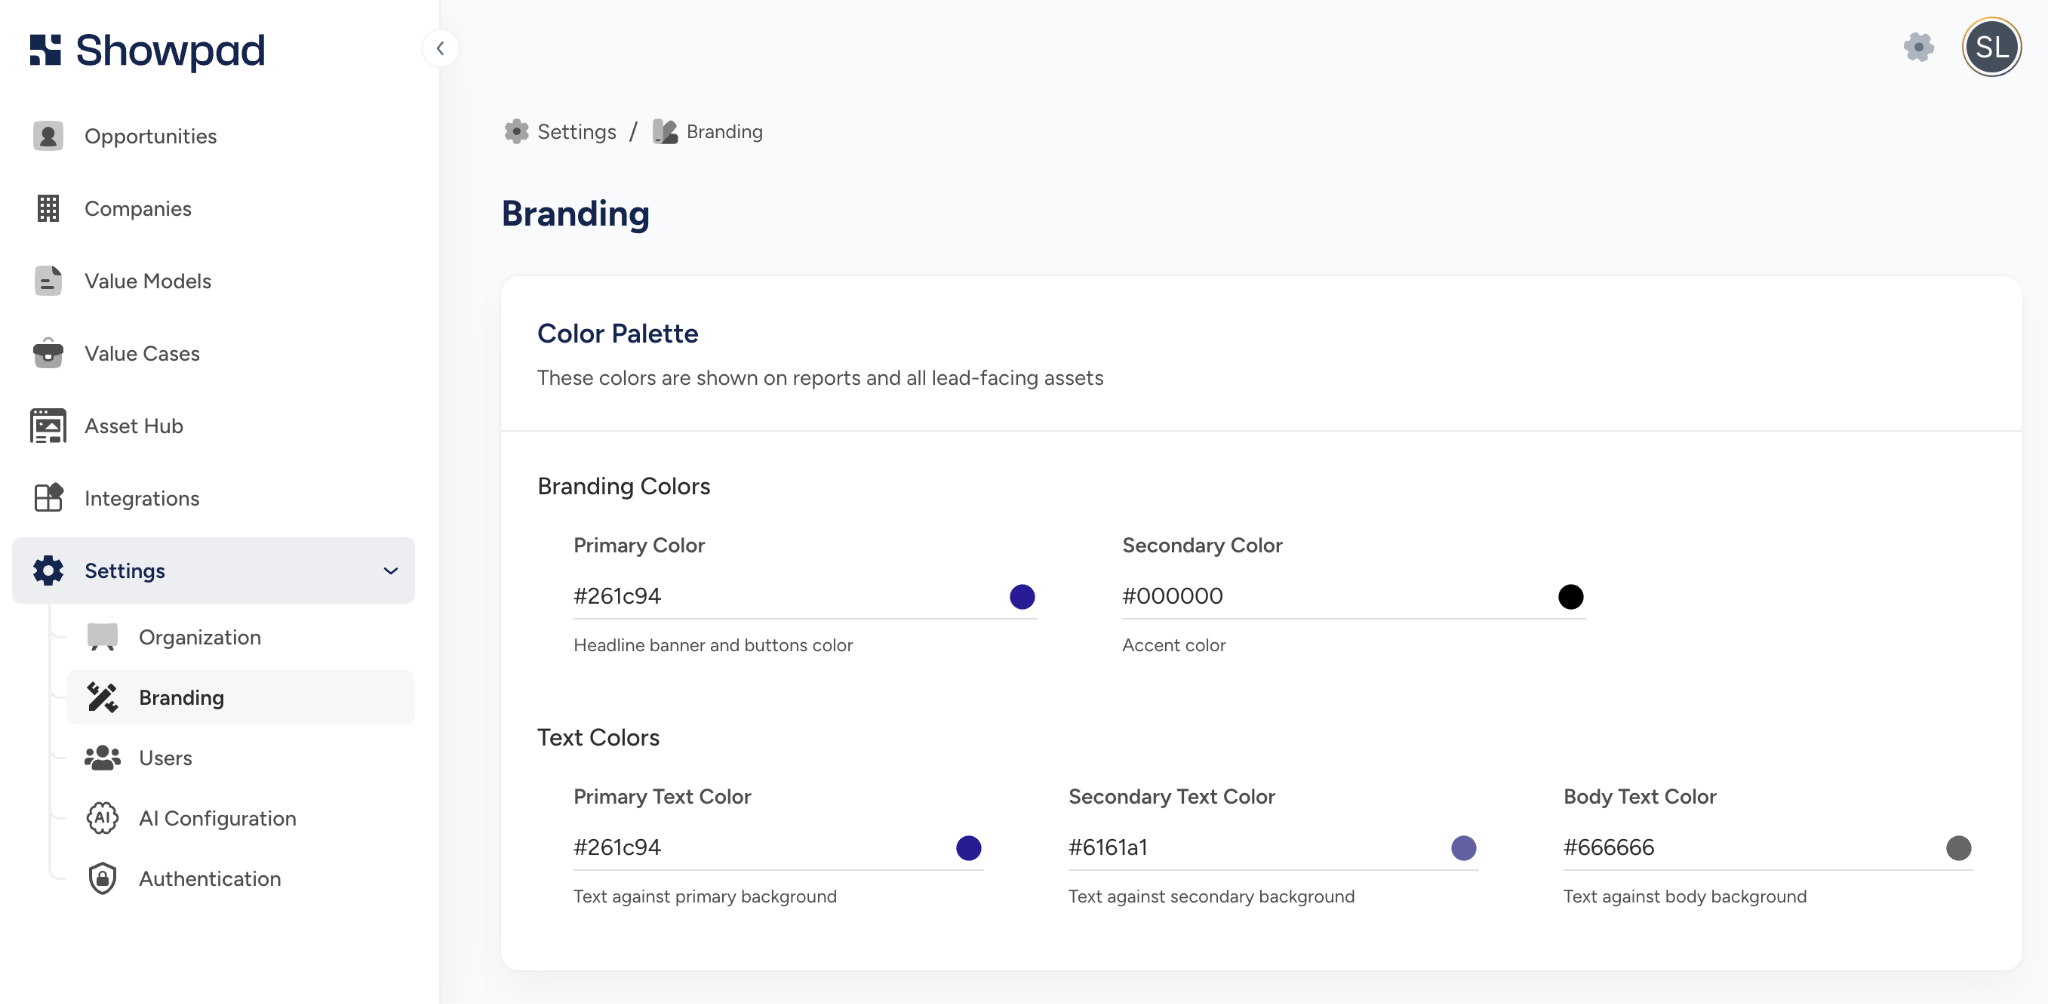Click the Settings breadcrumb link
Viewport: 2048px width, 1004px height.
[577, 131]
